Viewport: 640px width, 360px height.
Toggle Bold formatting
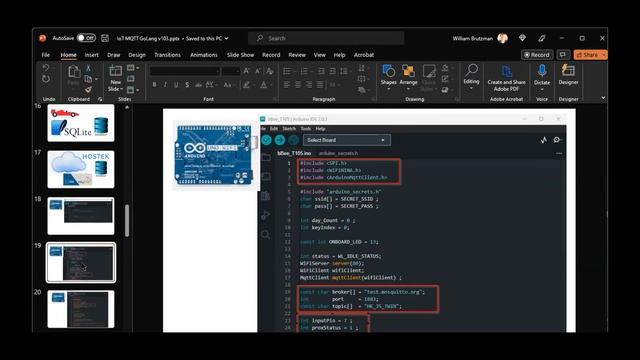click(x=154, y=85)
